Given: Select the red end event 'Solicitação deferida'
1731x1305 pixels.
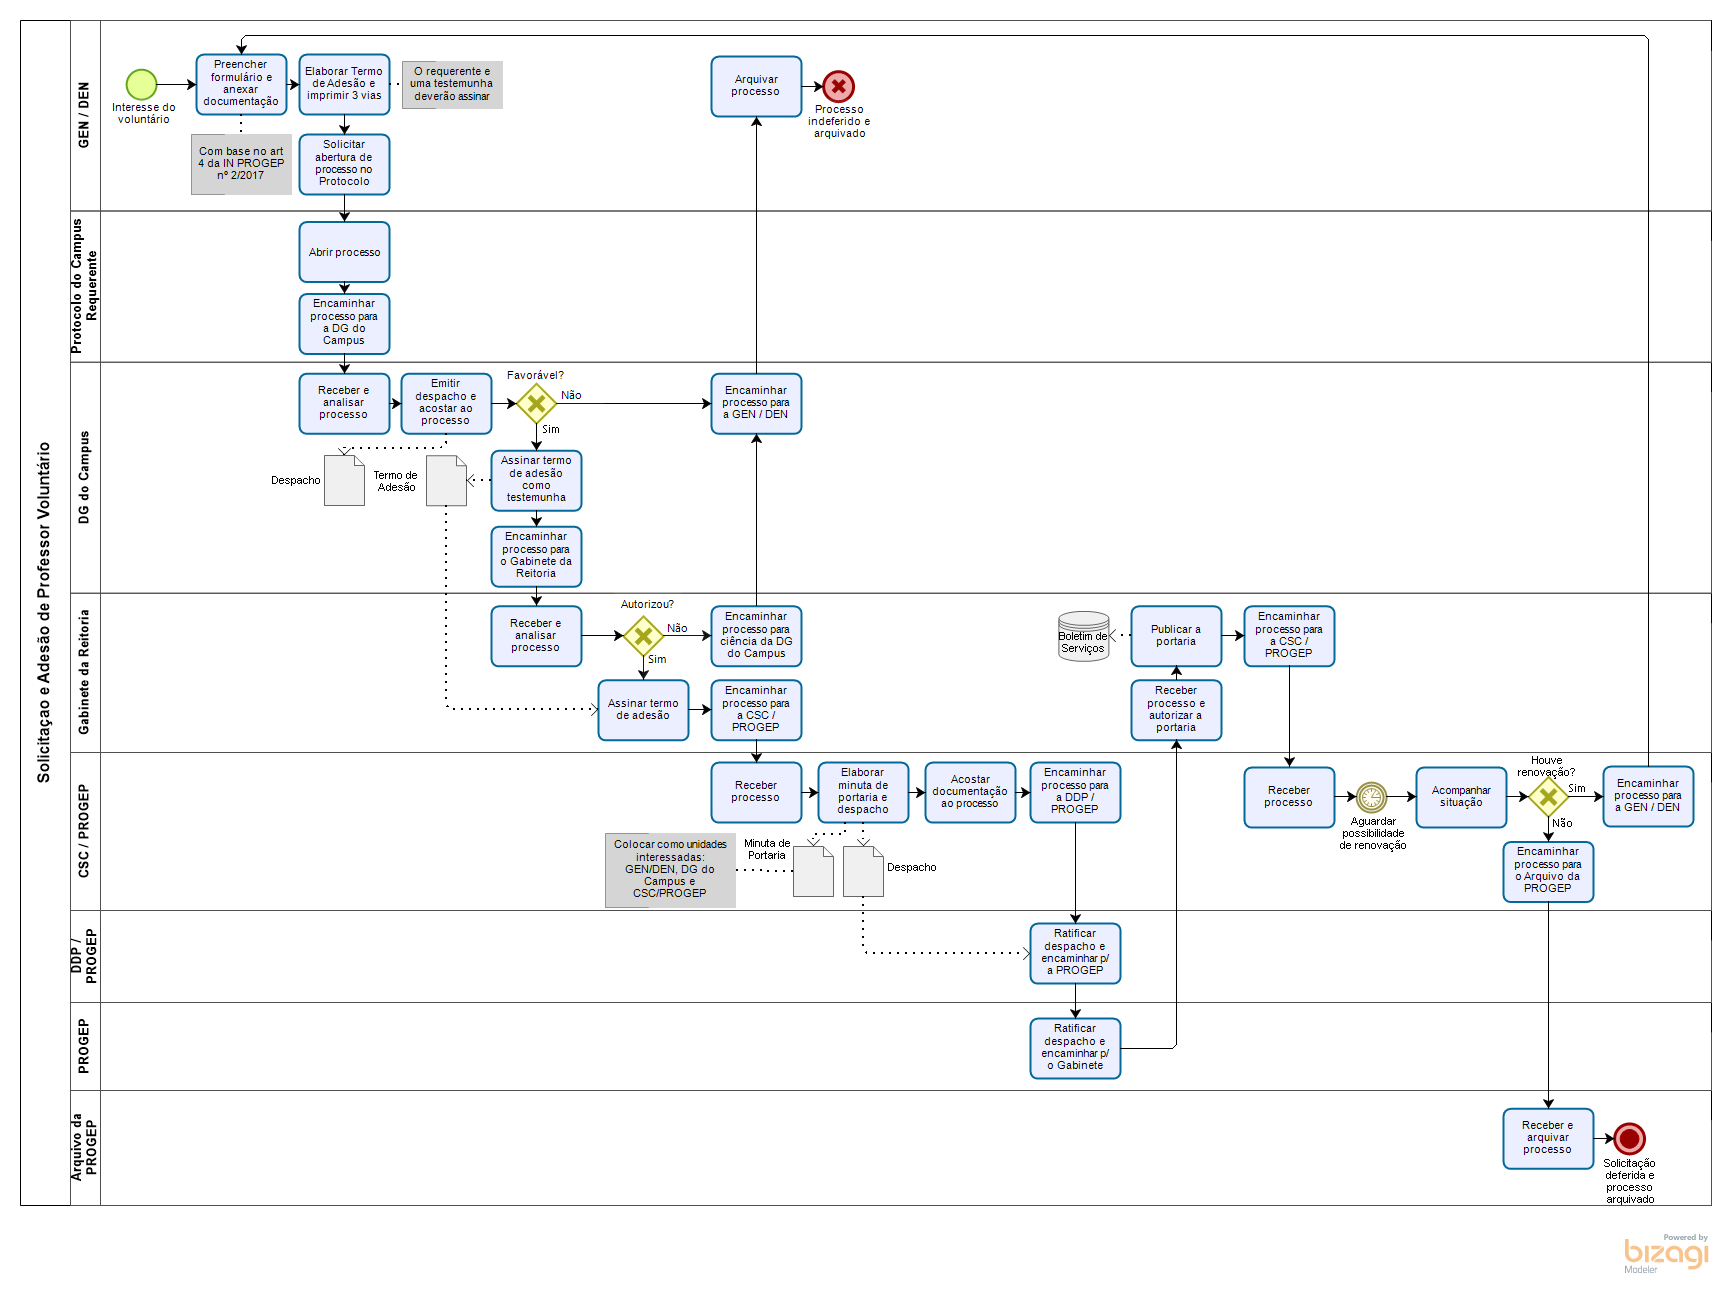Looking at the screenshot, I should coord(1629,1138).
